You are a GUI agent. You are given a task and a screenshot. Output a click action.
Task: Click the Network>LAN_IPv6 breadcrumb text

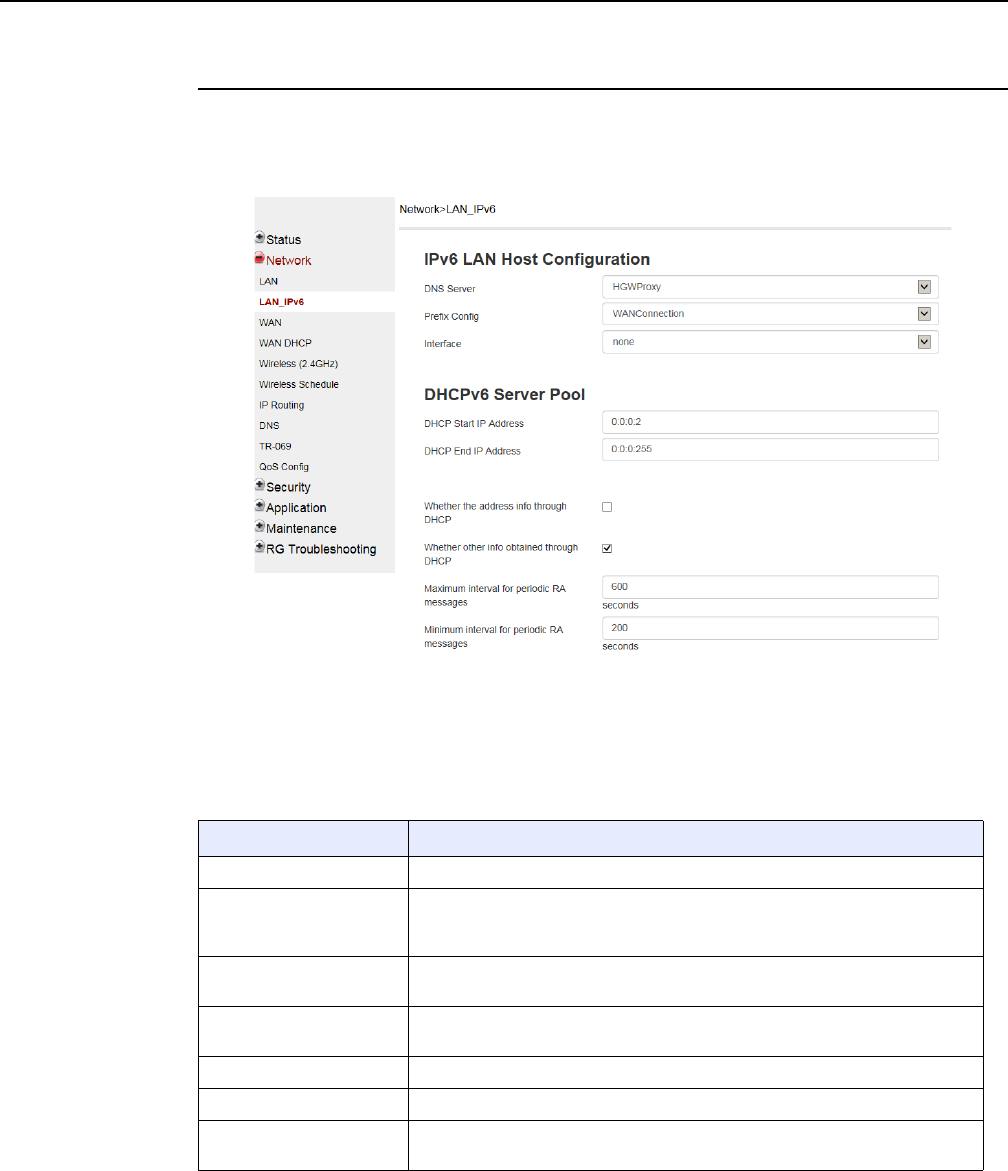click(447, 209)
